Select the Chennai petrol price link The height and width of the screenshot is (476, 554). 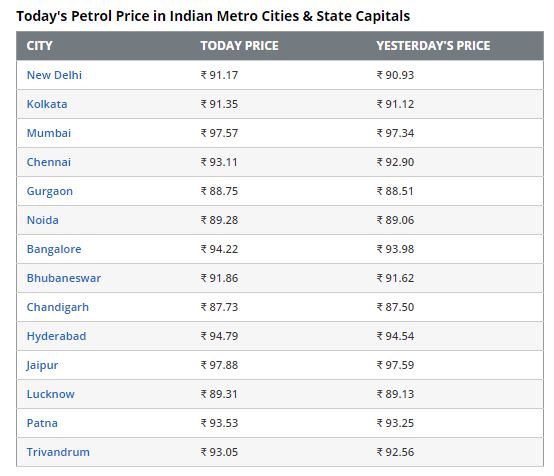(x=49, y=162)
